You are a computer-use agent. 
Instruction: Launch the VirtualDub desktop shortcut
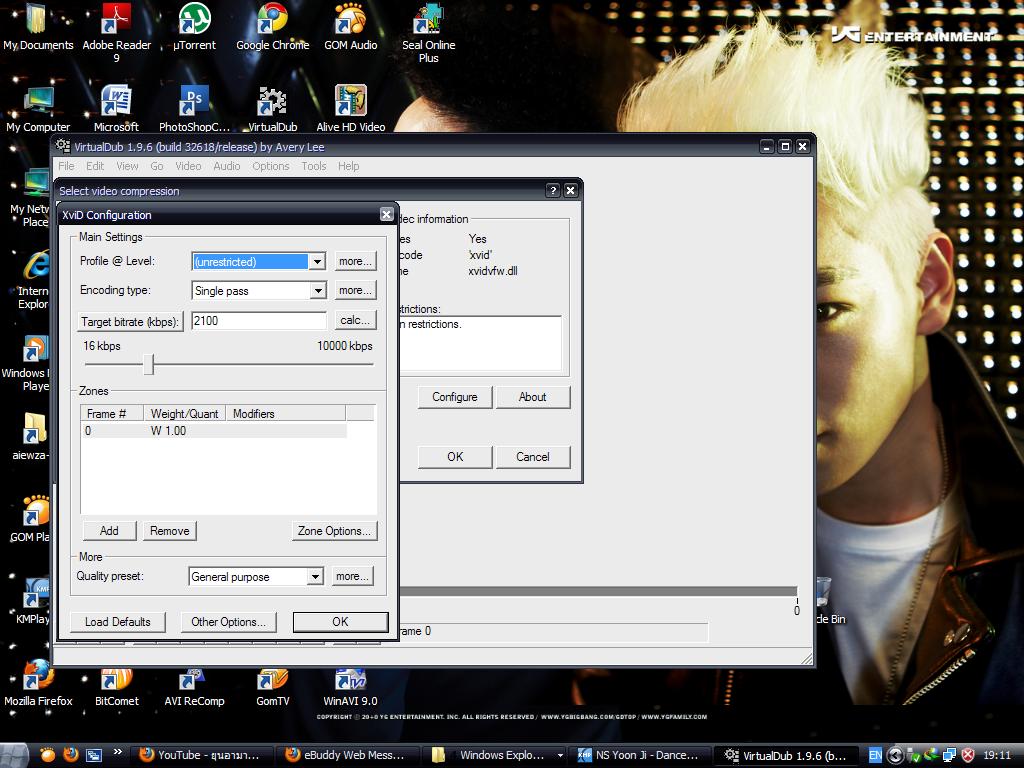[272, 108]
